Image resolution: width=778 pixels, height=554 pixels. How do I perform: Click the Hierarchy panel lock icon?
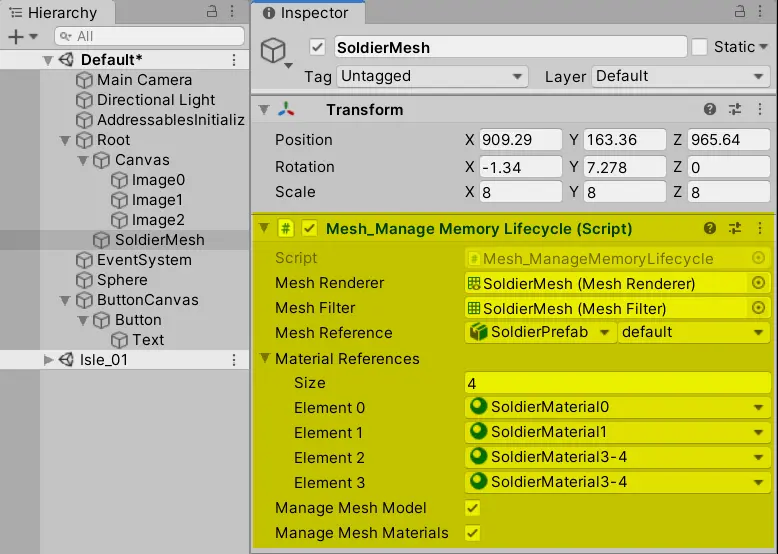coord(212,11)
